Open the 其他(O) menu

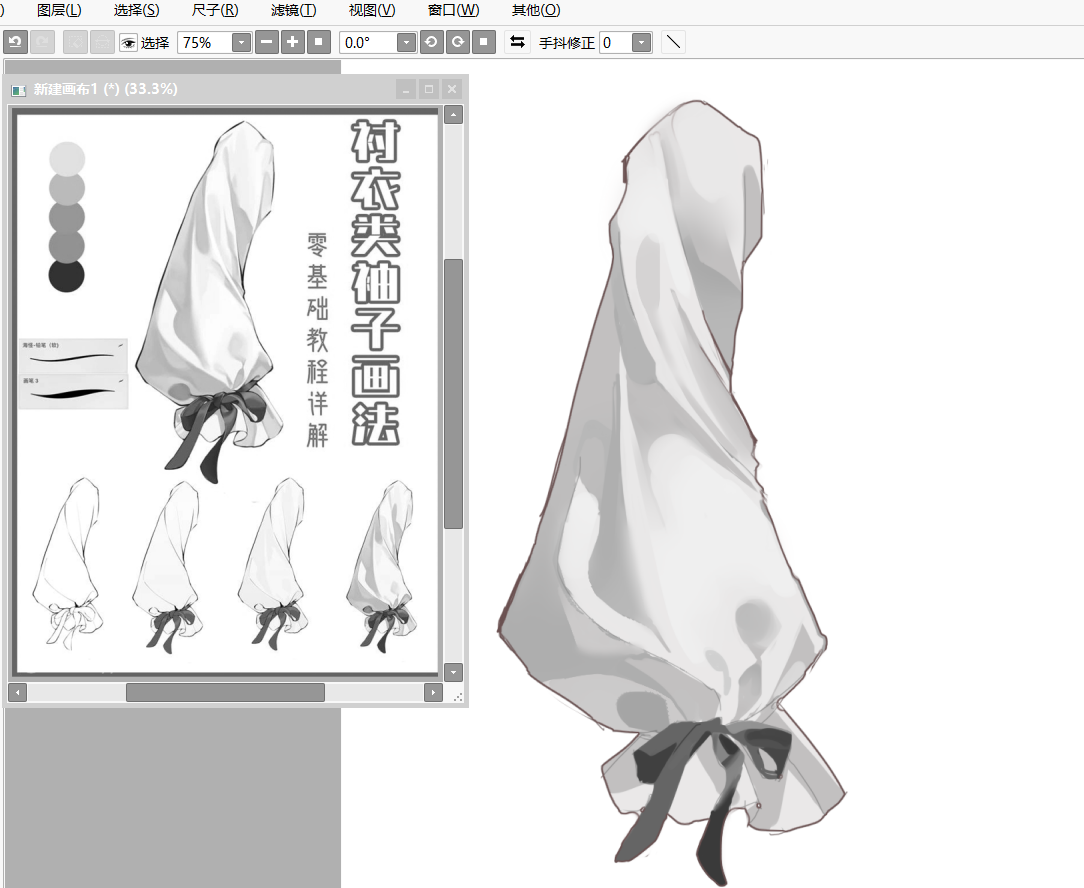pyautogui.click(x=536, y=10)
